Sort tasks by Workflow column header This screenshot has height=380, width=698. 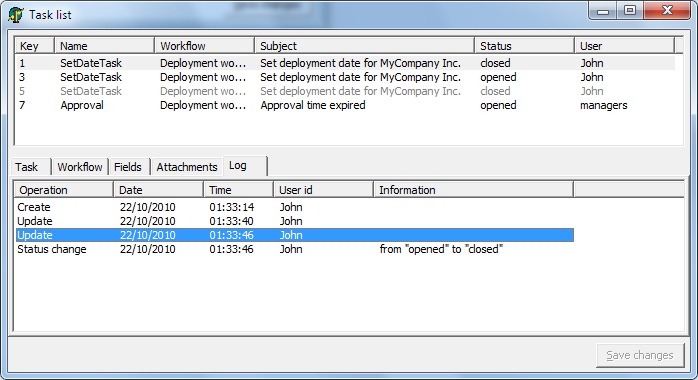click(x=204, y=46)
